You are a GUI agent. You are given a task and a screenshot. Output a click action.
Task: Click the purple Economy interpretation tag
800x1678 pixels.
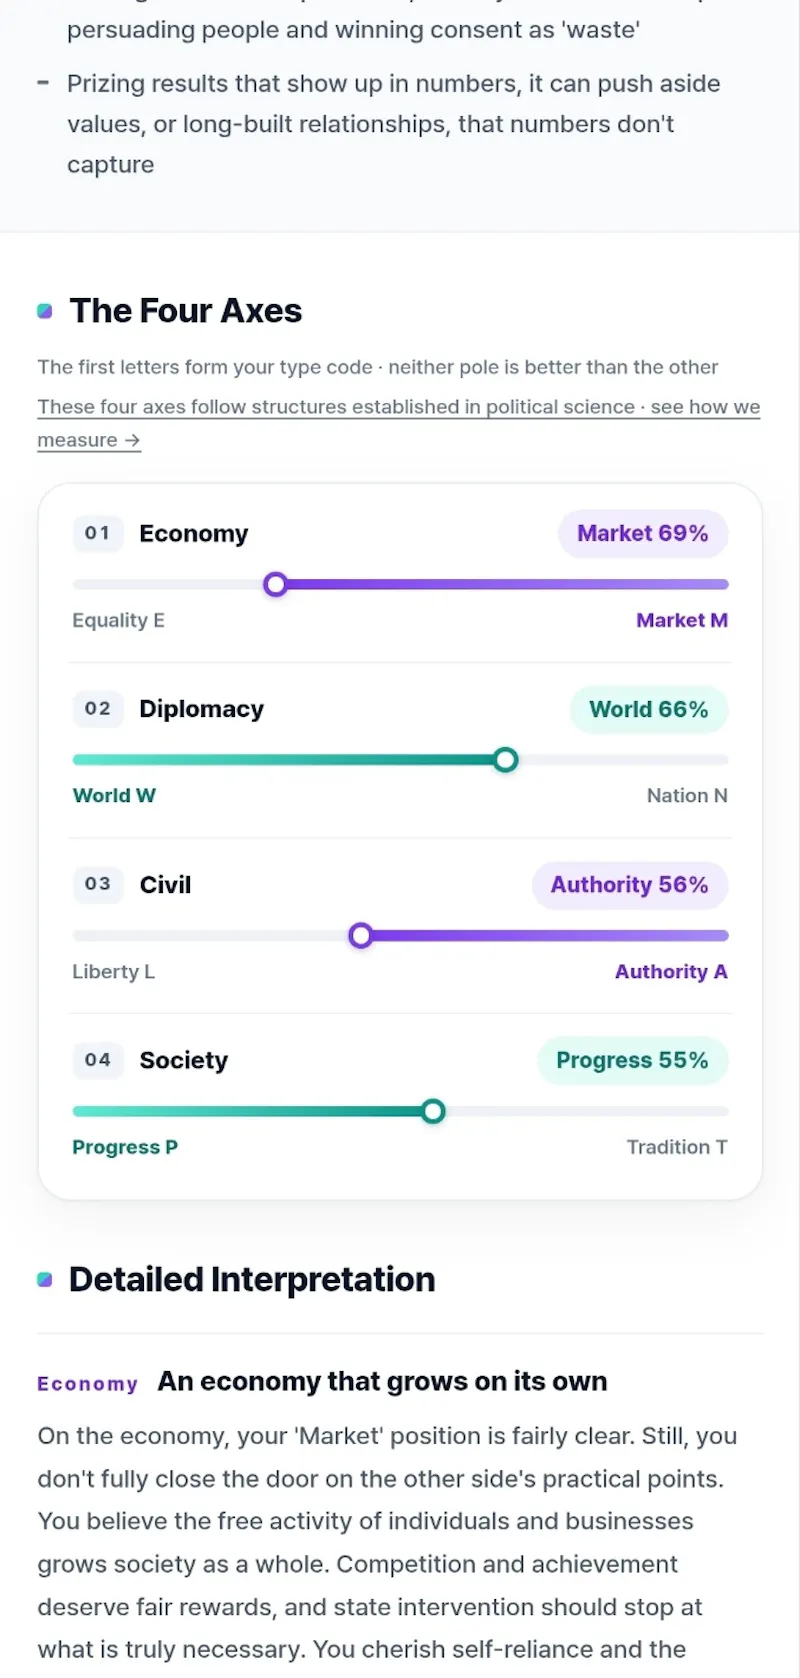point(88,1384)
